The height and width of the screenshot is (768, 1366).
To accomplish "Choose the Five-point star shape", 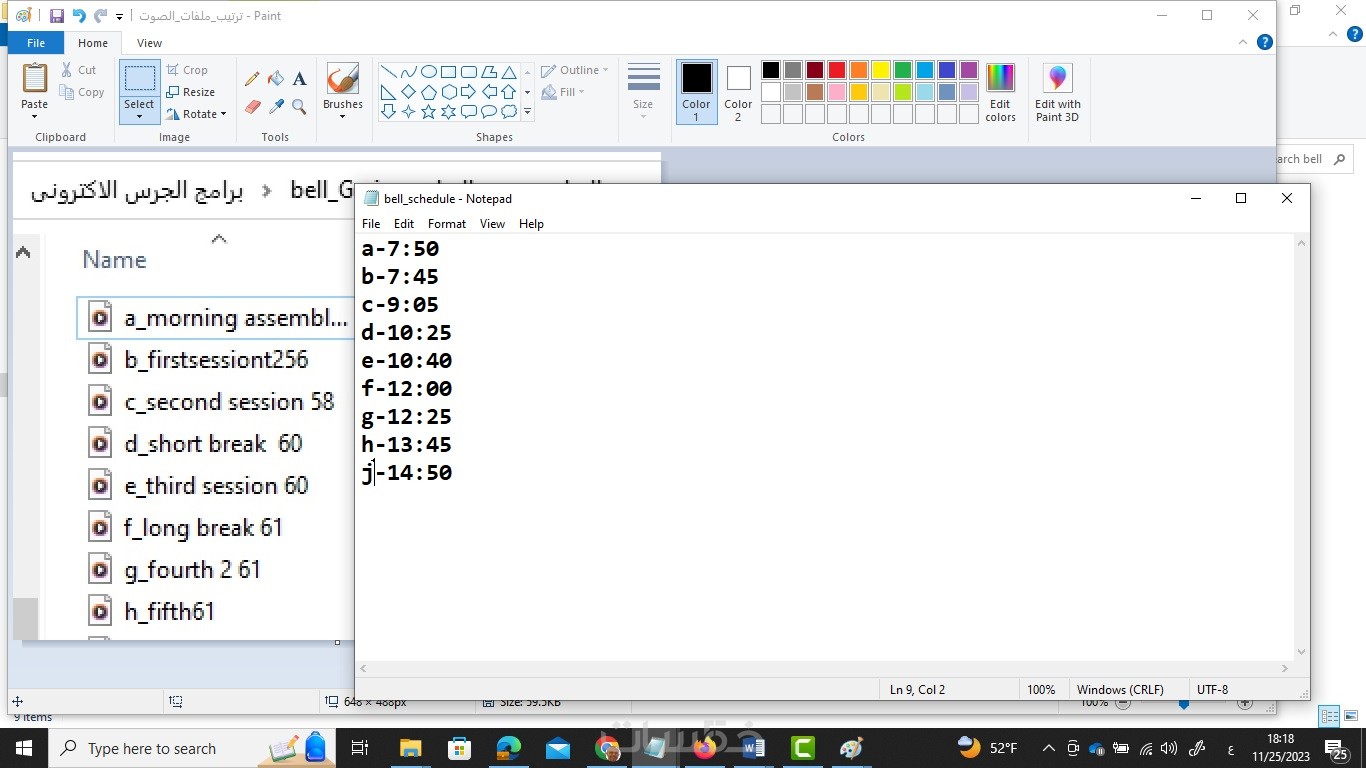I will point(428,112).
